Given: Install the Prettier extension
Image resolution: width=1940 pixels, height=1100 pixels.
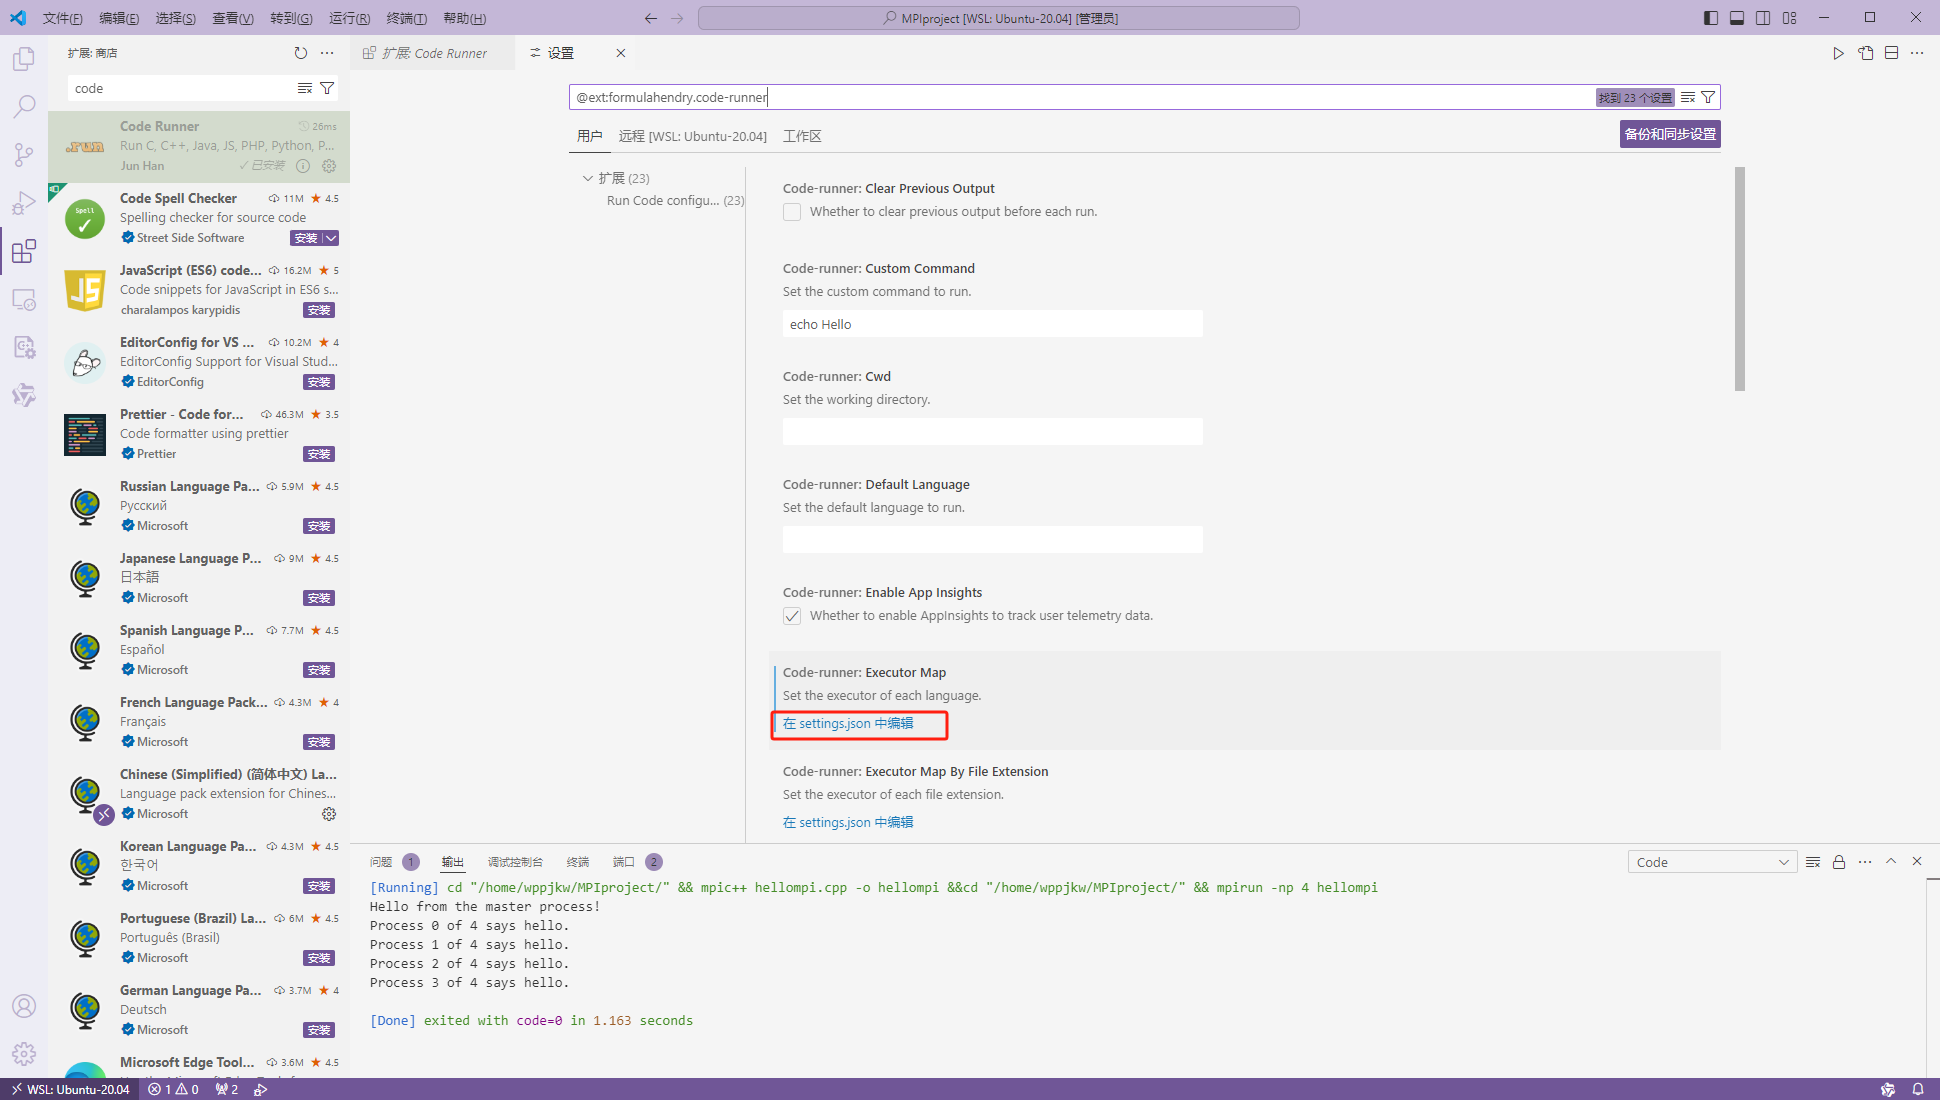Looking at the screenshot, I should click(x=319, y=454).
